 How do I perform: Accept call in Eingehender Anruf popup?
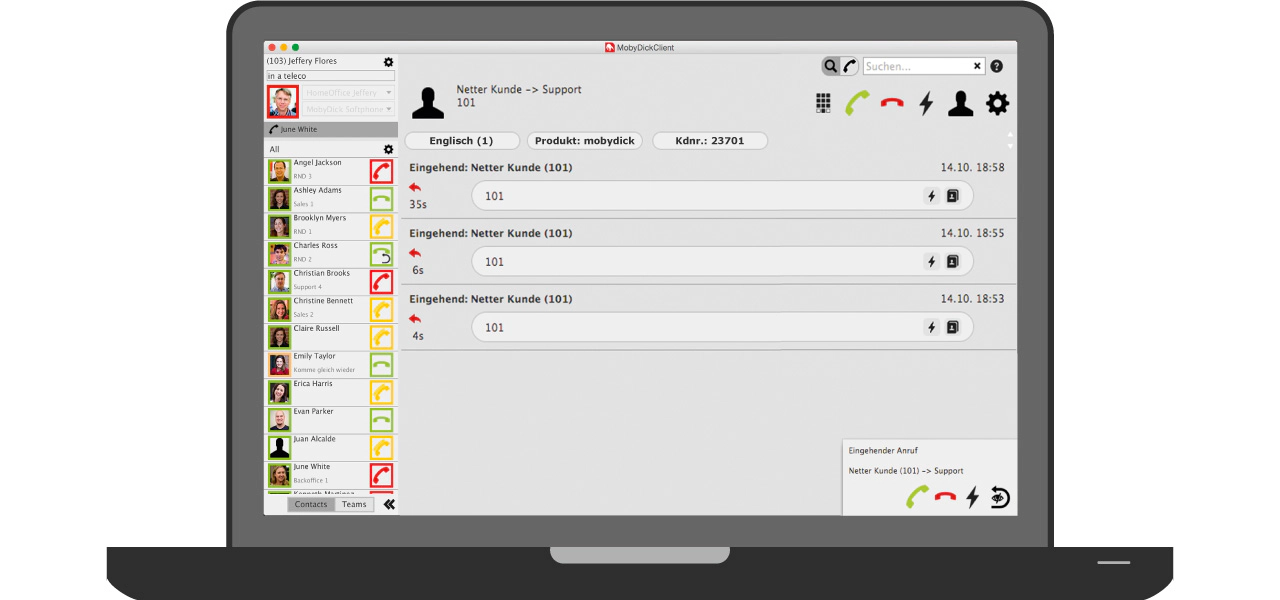tap(917, 496)
